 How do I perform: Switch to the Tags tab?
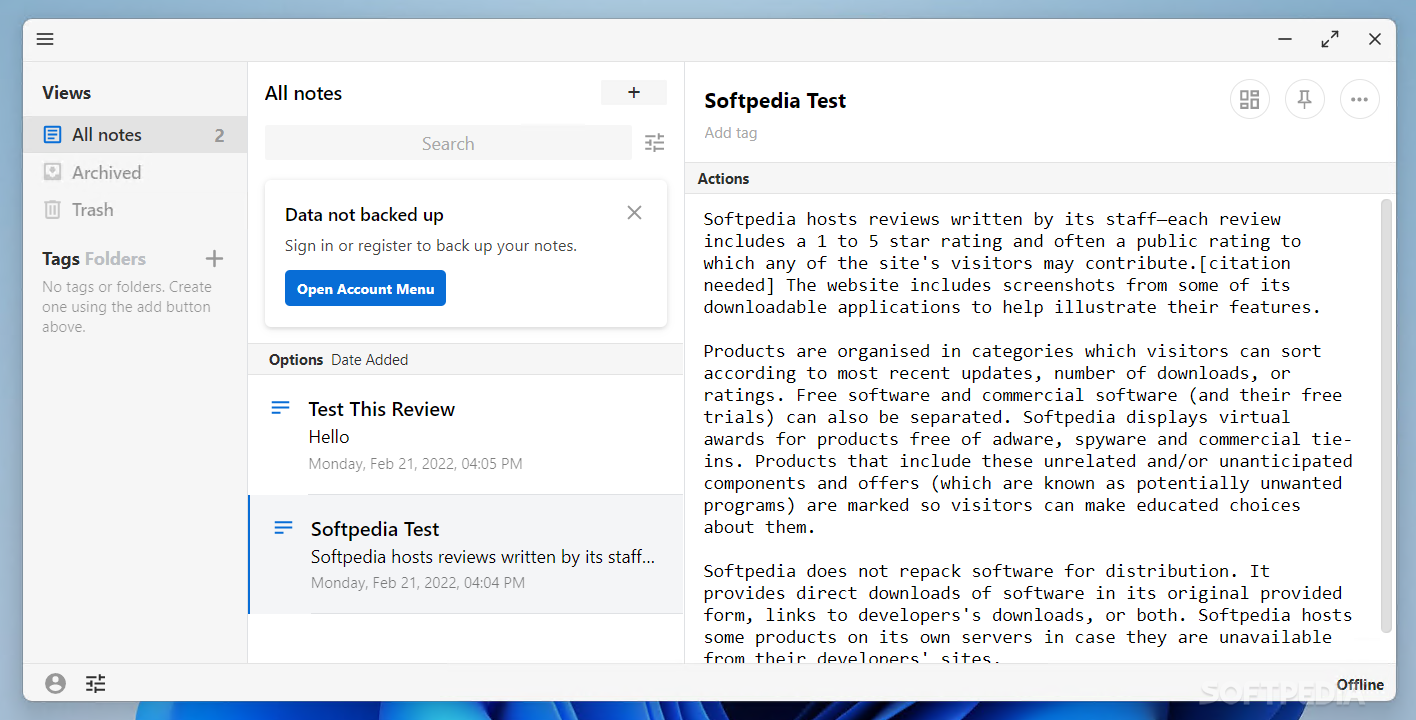(x=60, y=259)
